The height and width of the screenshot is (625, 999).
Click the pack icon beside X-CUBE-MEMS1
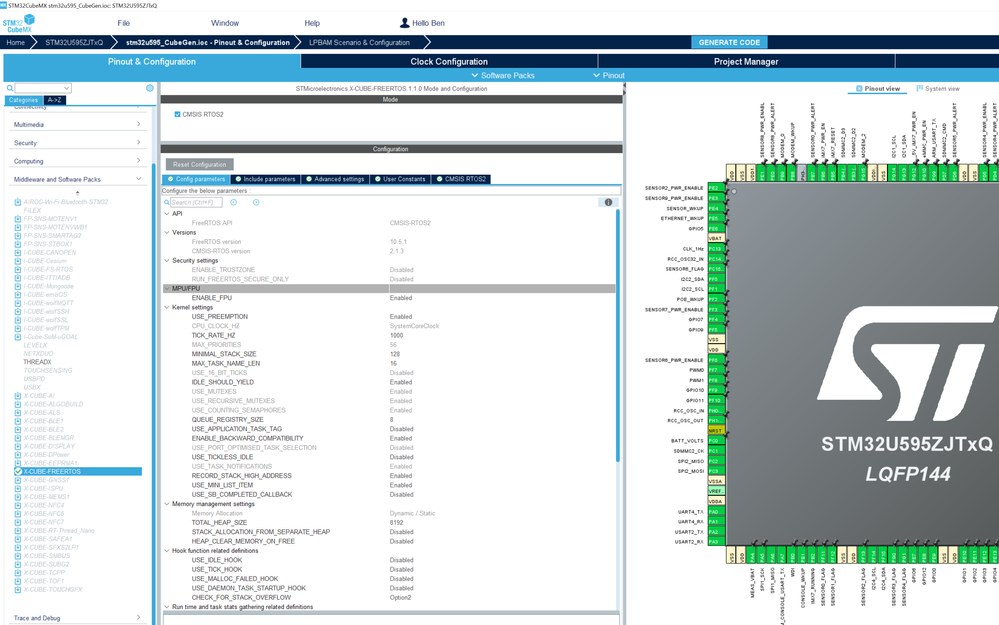point(18,497)
